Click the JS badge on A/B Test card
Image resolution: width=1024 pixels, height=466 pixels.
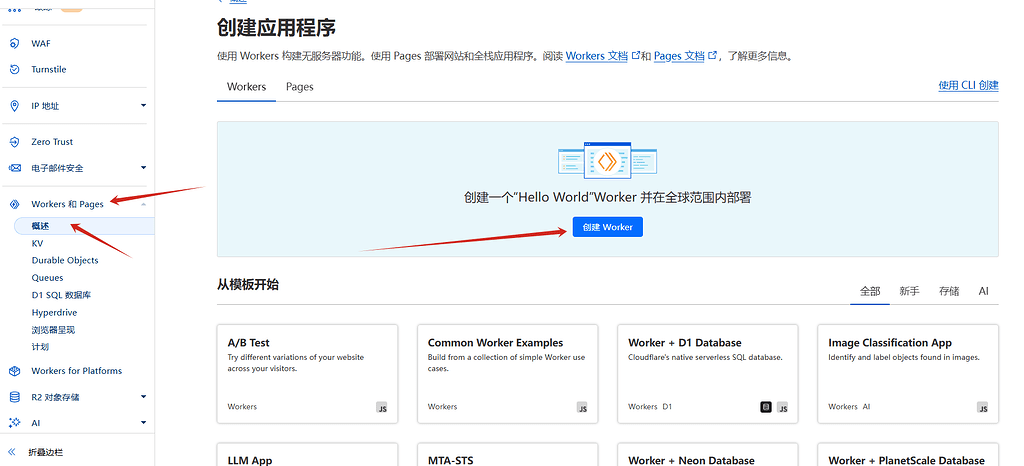382,407
